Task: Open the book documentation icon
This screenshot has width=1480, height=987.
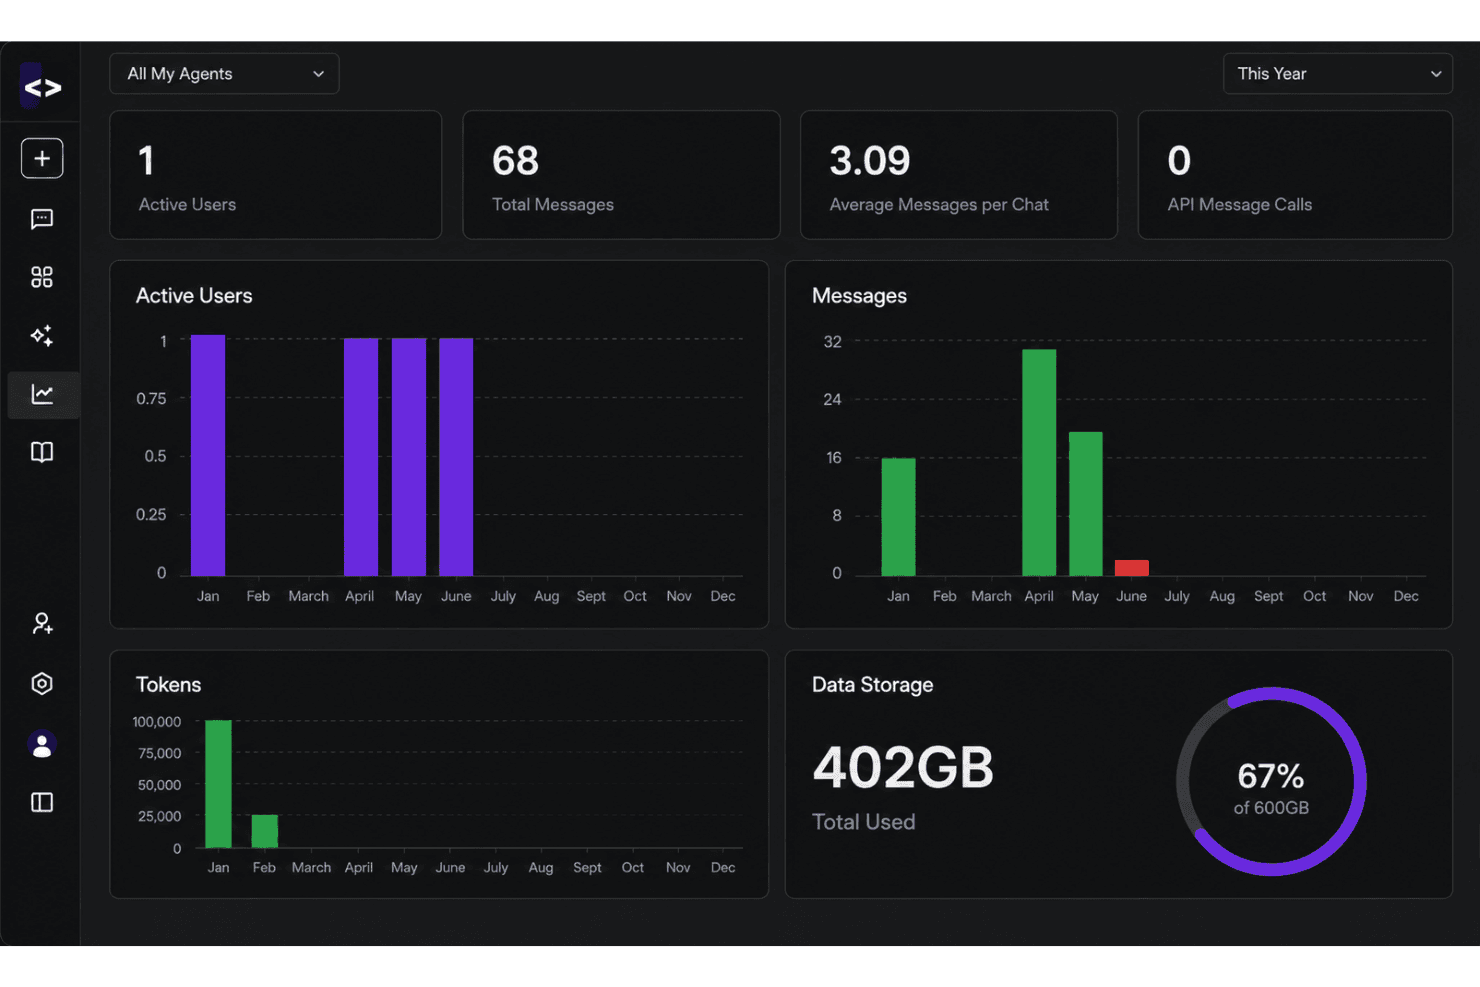Action: 42,452
